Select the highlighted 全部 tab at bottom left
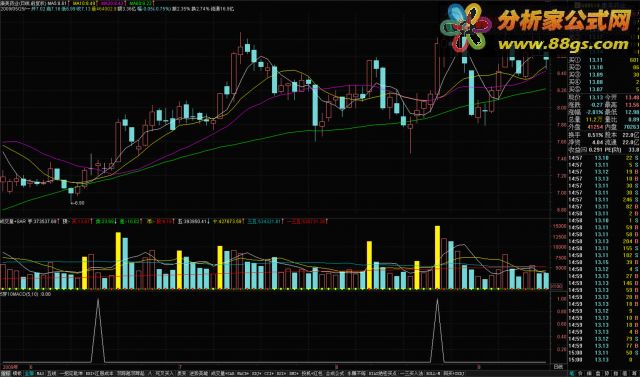Screen dimensions: 640x377 (29, 373)
